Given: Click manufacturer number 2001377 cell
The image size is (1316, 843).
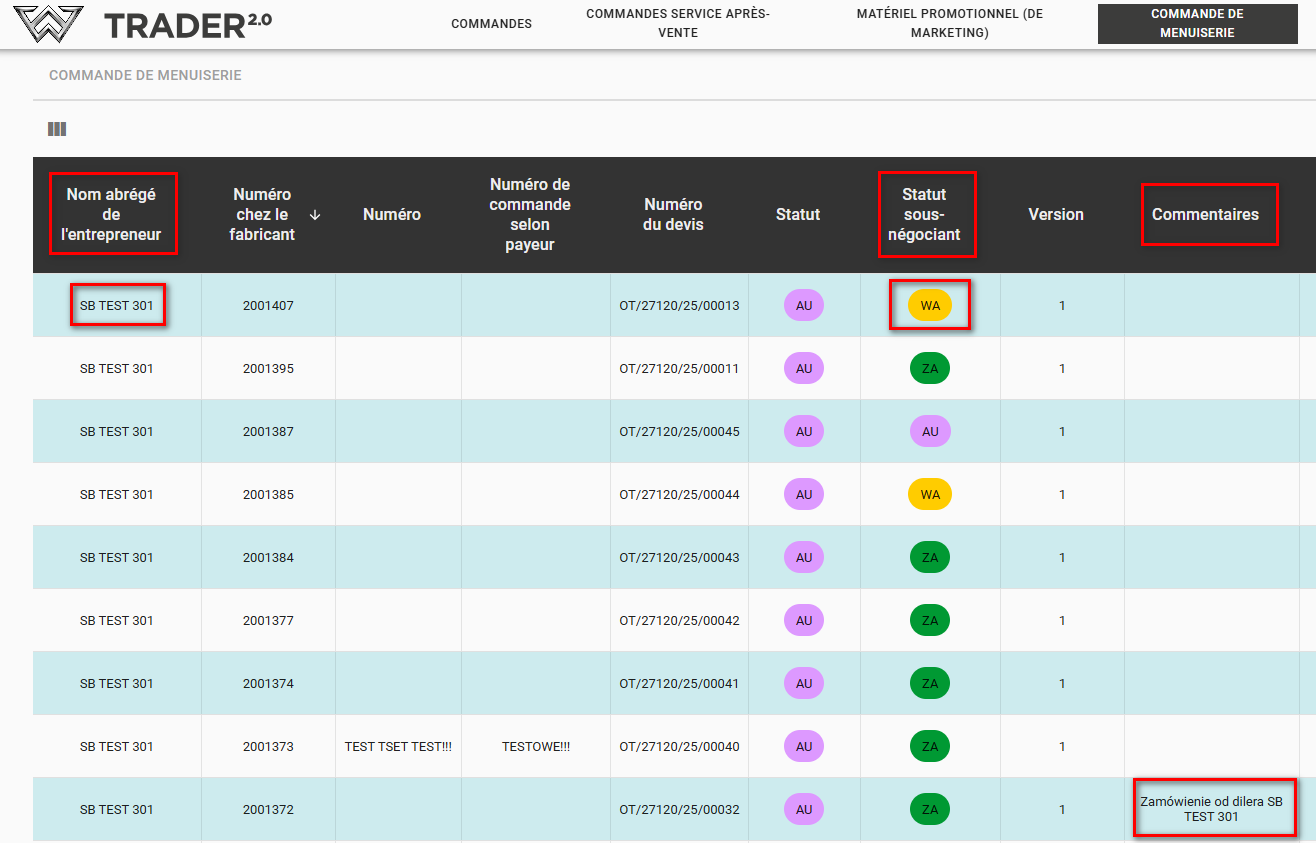Looking at the screenshot, I should (268, 621).
